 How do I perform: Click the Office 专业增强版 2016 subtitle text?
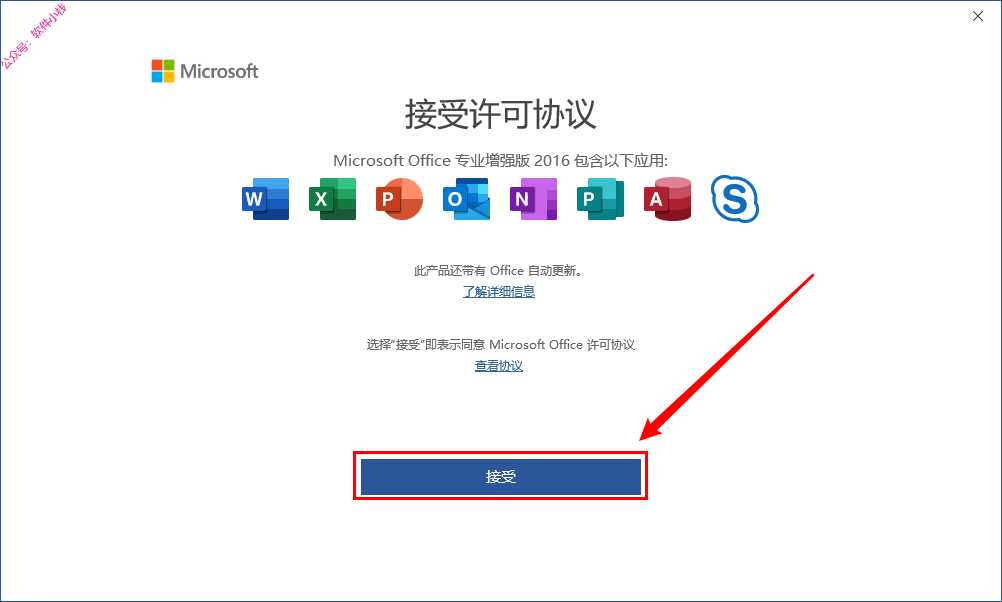[500, 160]
